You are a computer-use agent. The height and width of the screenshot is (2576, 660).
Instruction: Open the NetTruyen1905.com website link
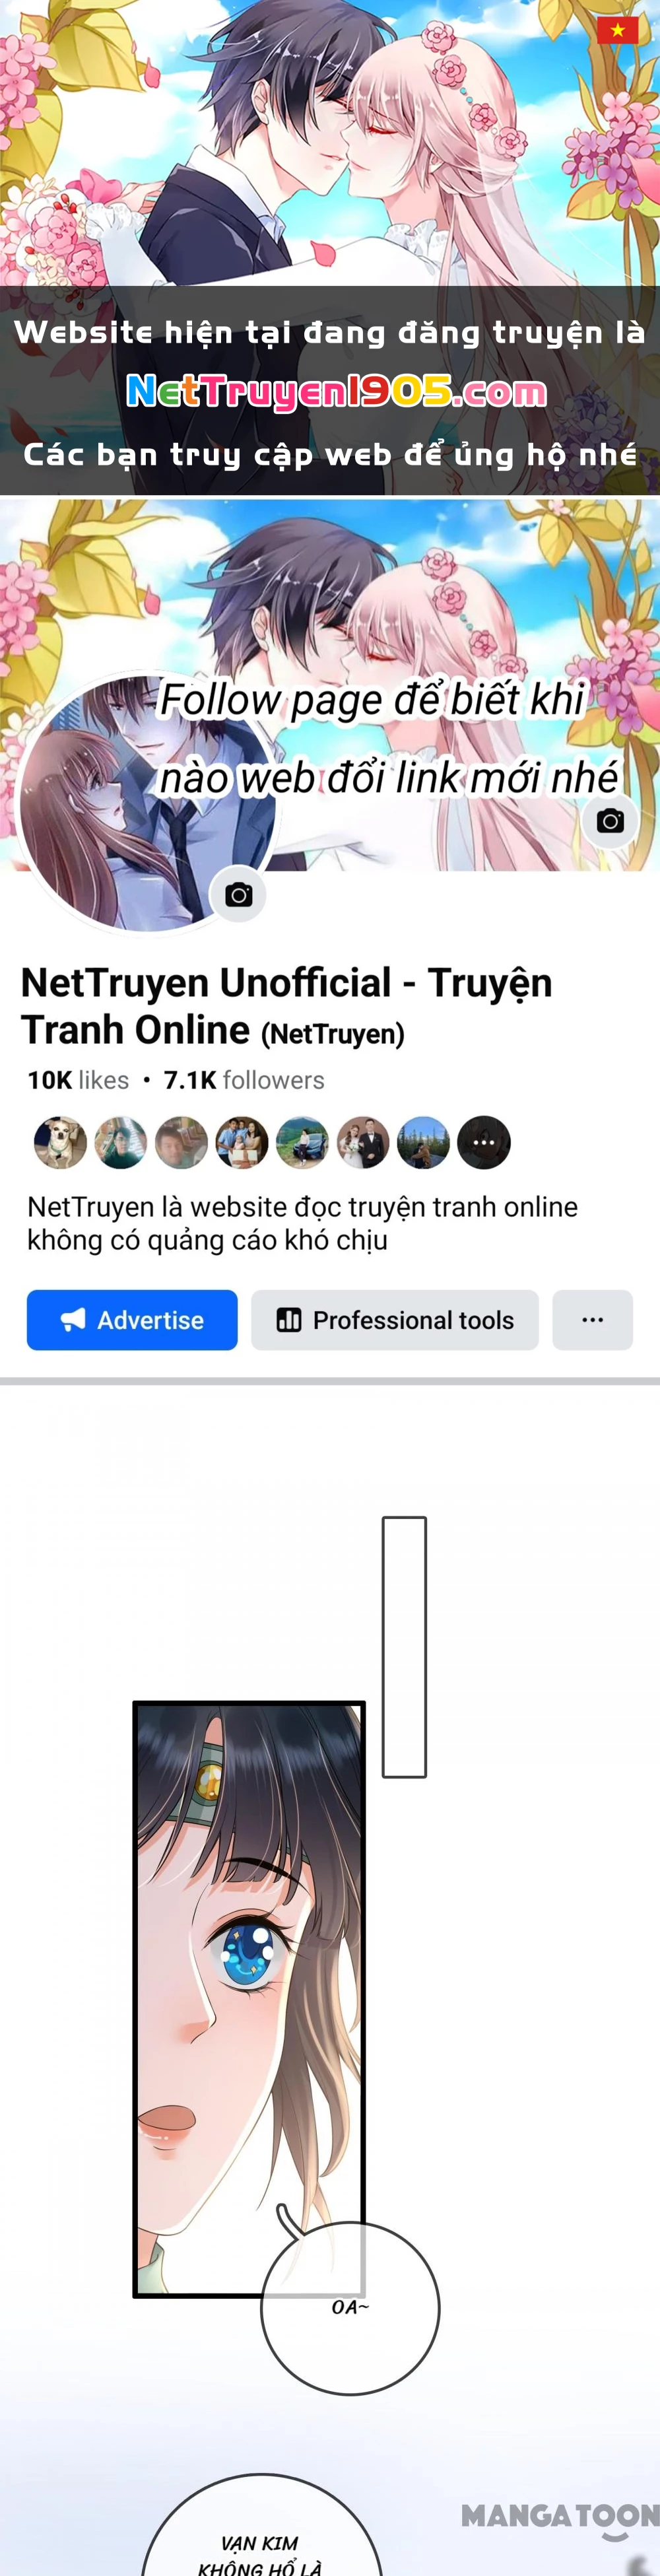pyautogui.click(x=336, y=392)
